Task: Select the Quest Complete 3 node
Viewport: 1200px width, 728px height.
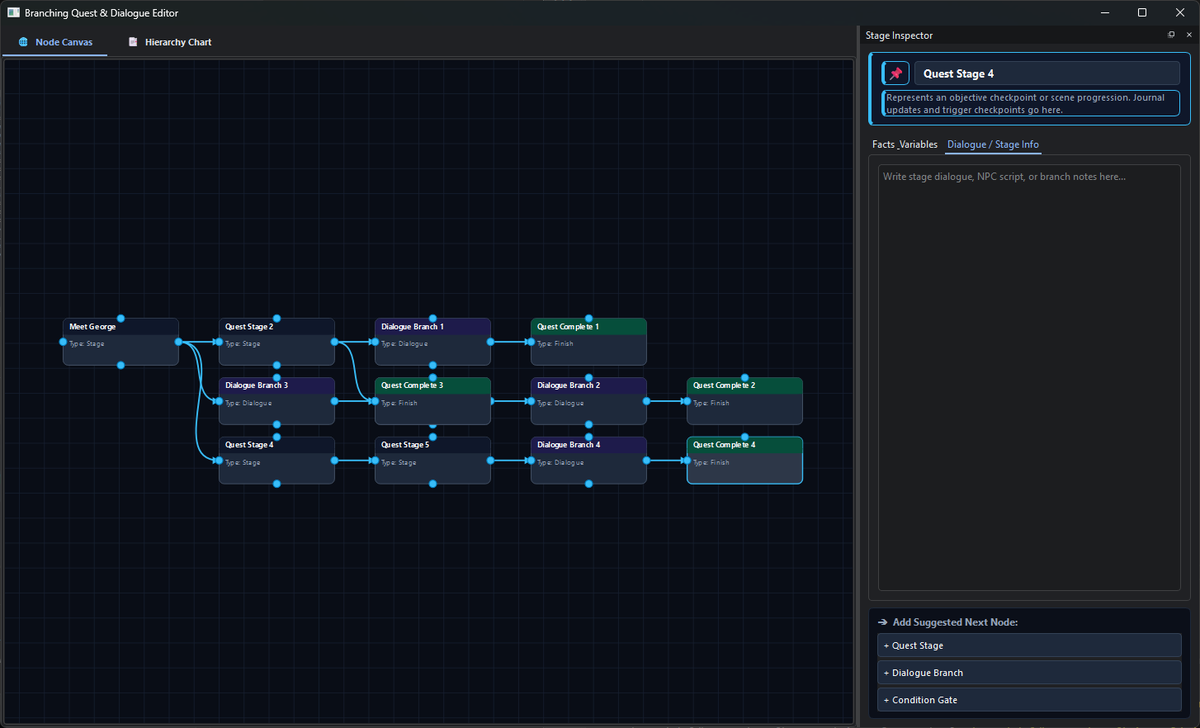Action: click(433, 401)
